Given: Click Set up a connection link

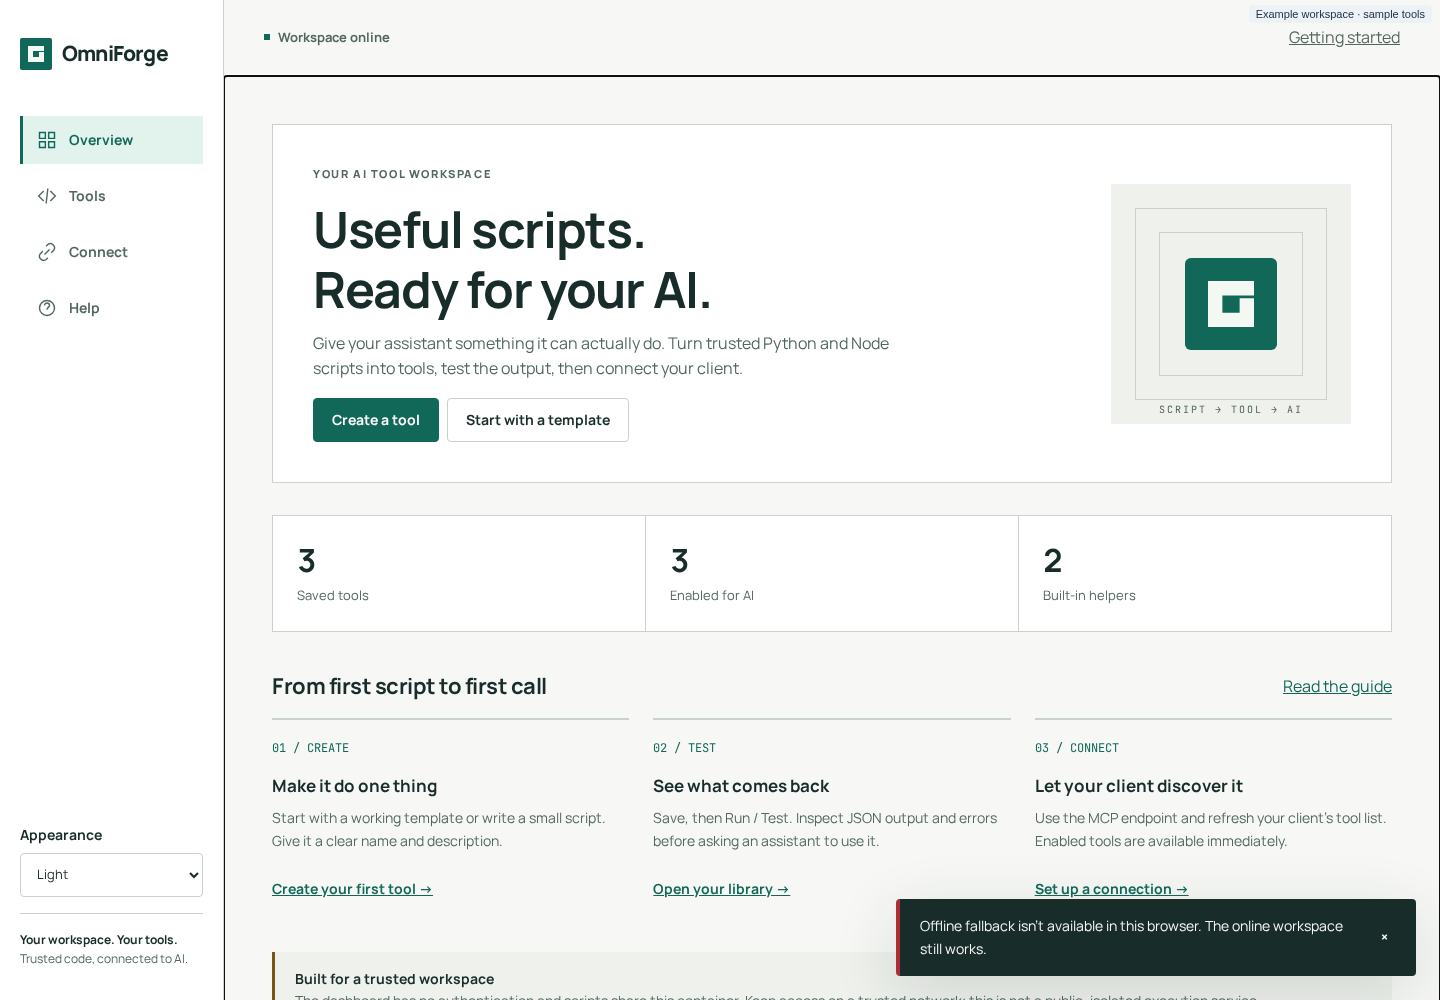Looking at the screenshot, I should point(1111,889).
